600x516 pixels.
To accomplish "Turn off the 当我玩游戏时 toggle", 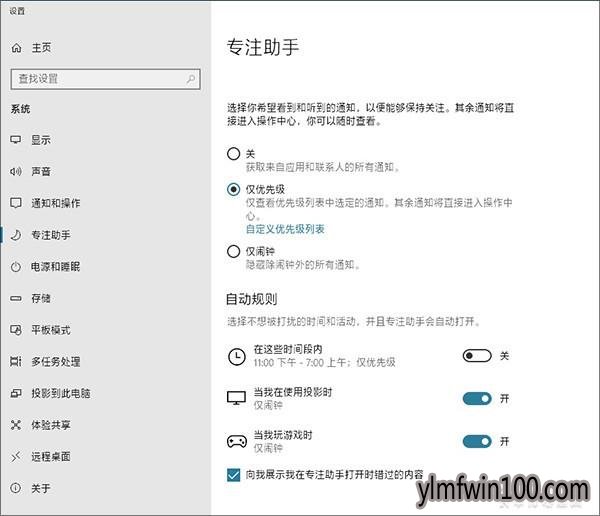I will [x=477, y=441].
